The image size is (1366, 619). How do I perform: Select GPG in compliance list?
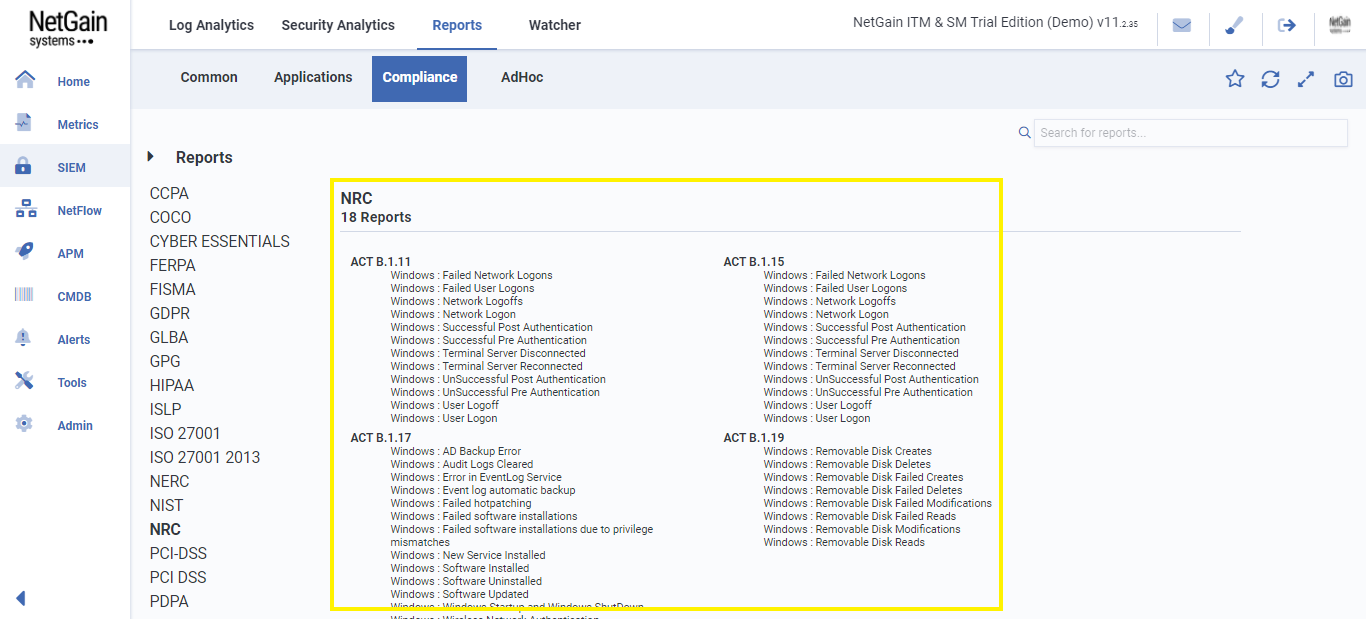point(166,361)
